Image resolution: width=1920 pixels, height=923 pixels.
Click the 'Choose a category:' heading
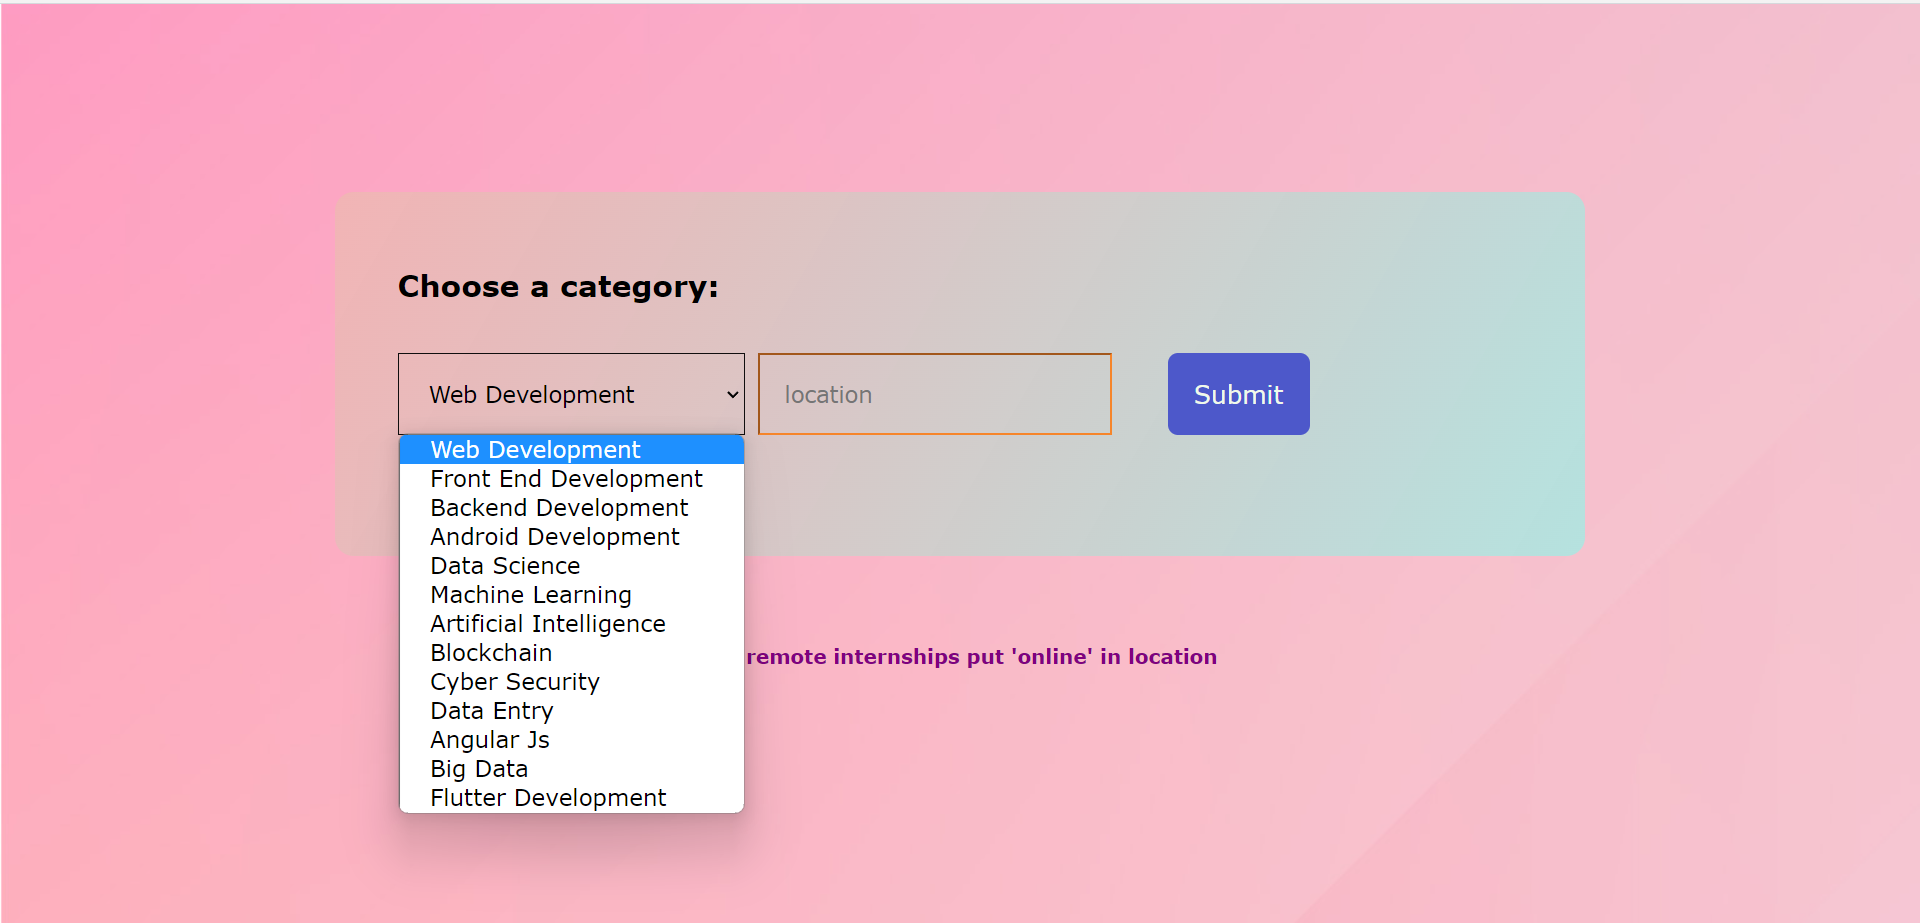557,287
